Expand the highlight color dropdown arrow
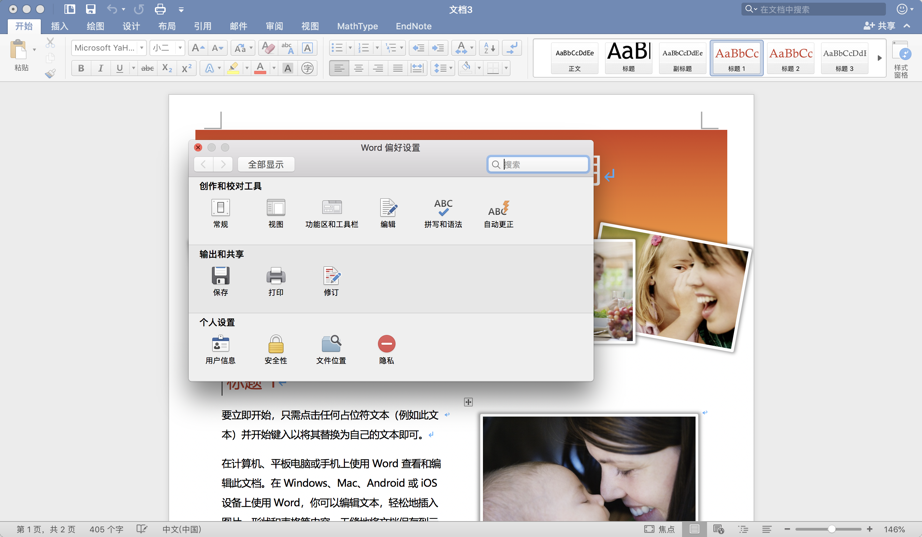922x537 pixels. pyautogui.click(x=246, y=68)
